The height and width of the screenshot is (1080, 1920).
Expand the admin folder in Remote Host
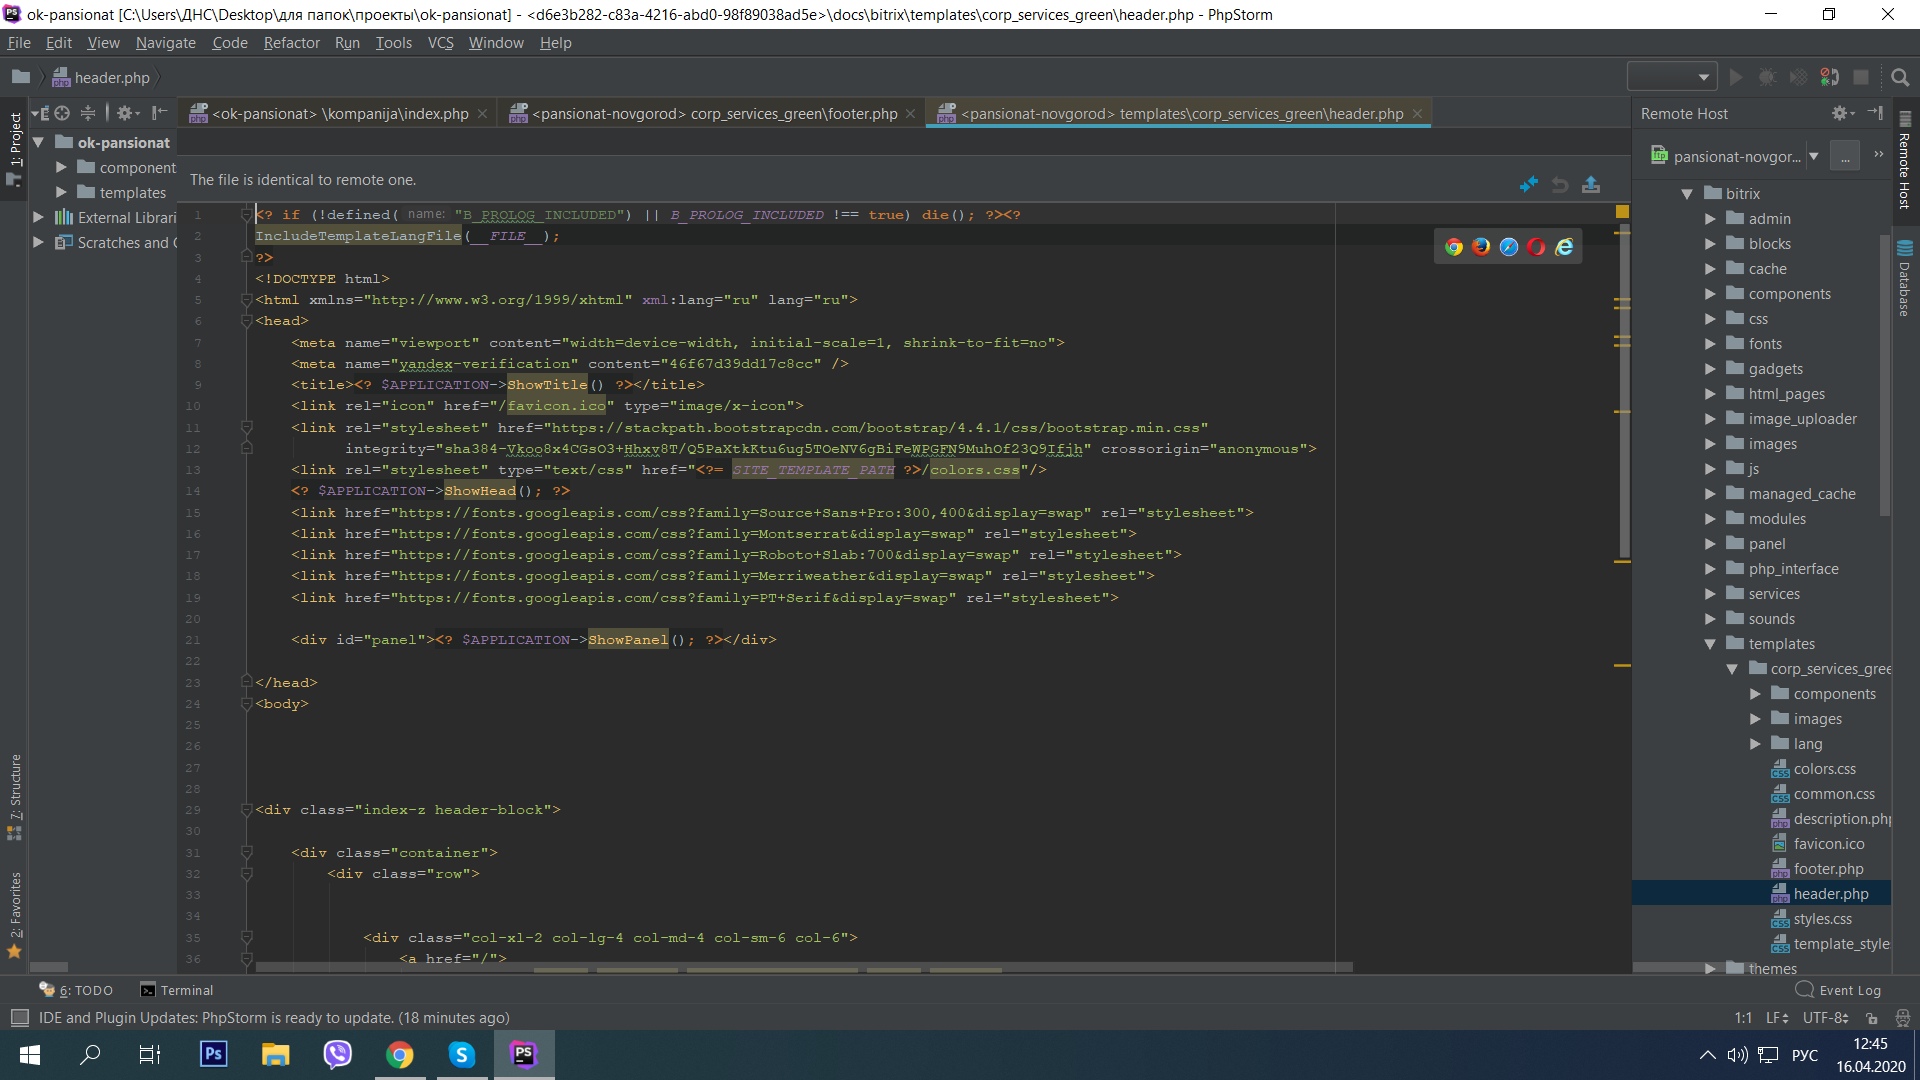click(x=1710, y=219)
